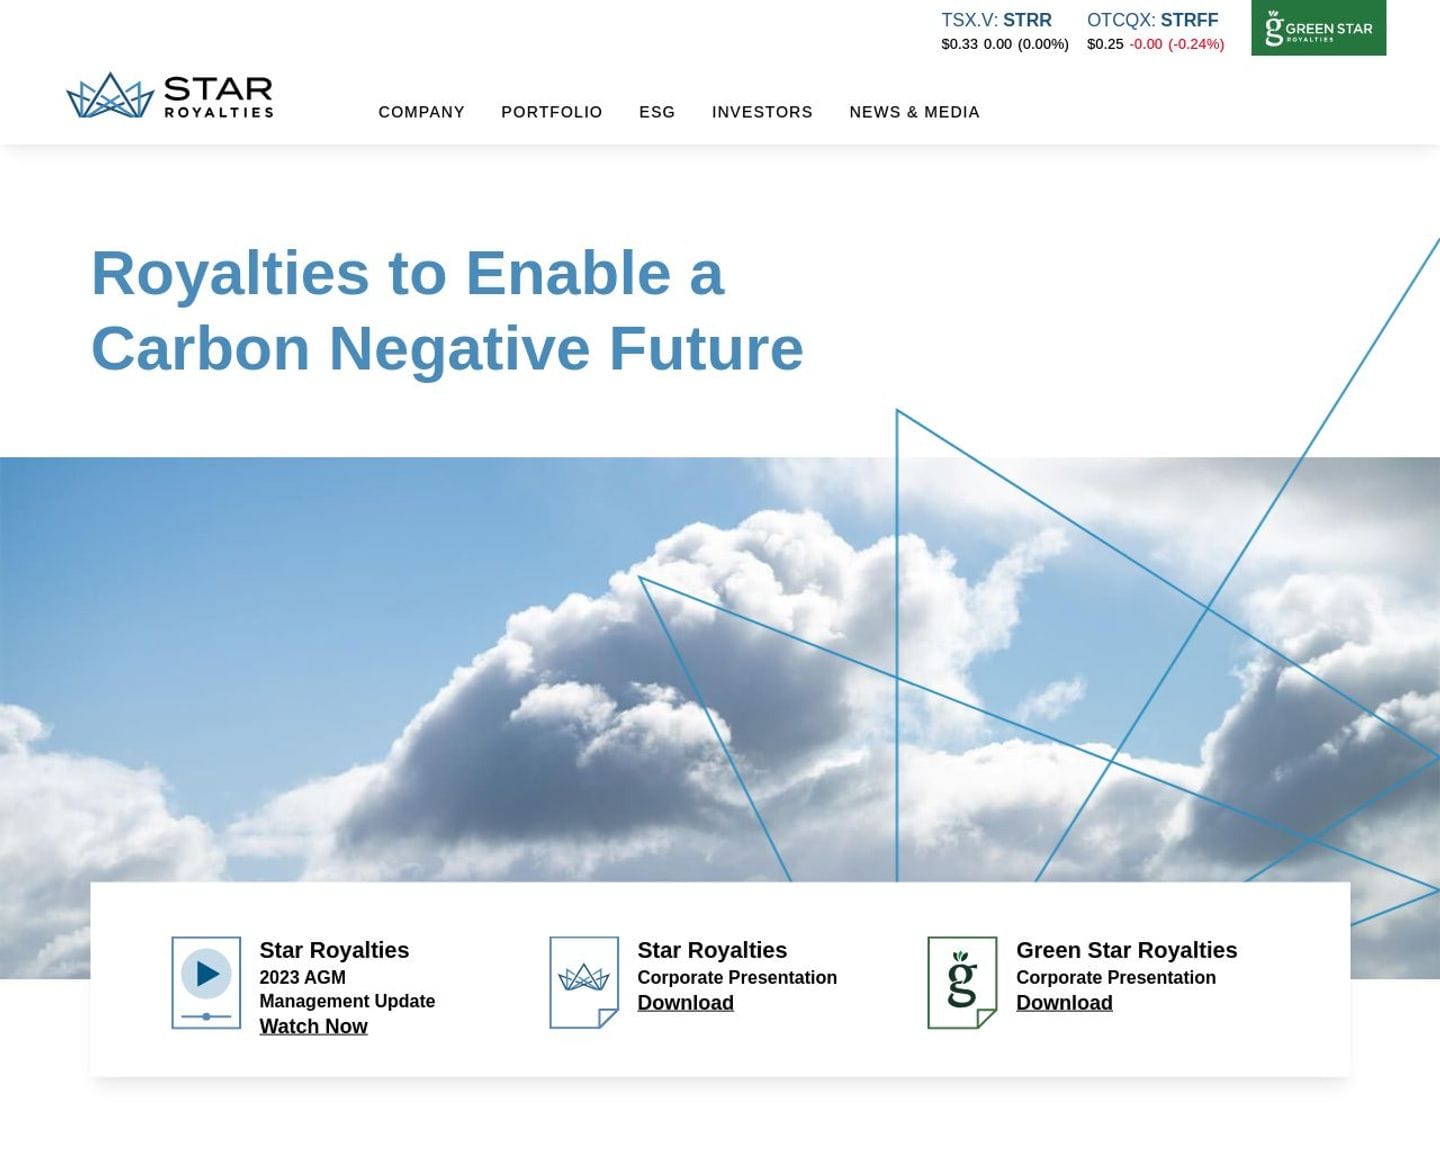Click the Star Royalties presentation document icon
1440x1152 pixels.
(x=584, y=981)
